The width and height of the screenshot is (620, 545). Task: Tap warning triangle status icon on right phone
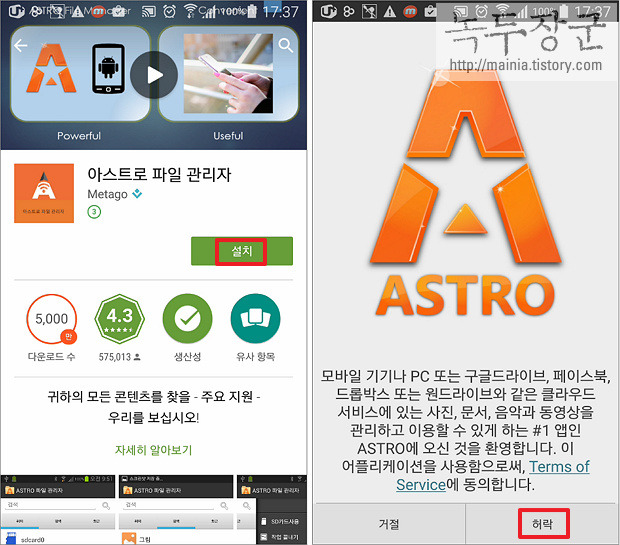click(390, 12)
